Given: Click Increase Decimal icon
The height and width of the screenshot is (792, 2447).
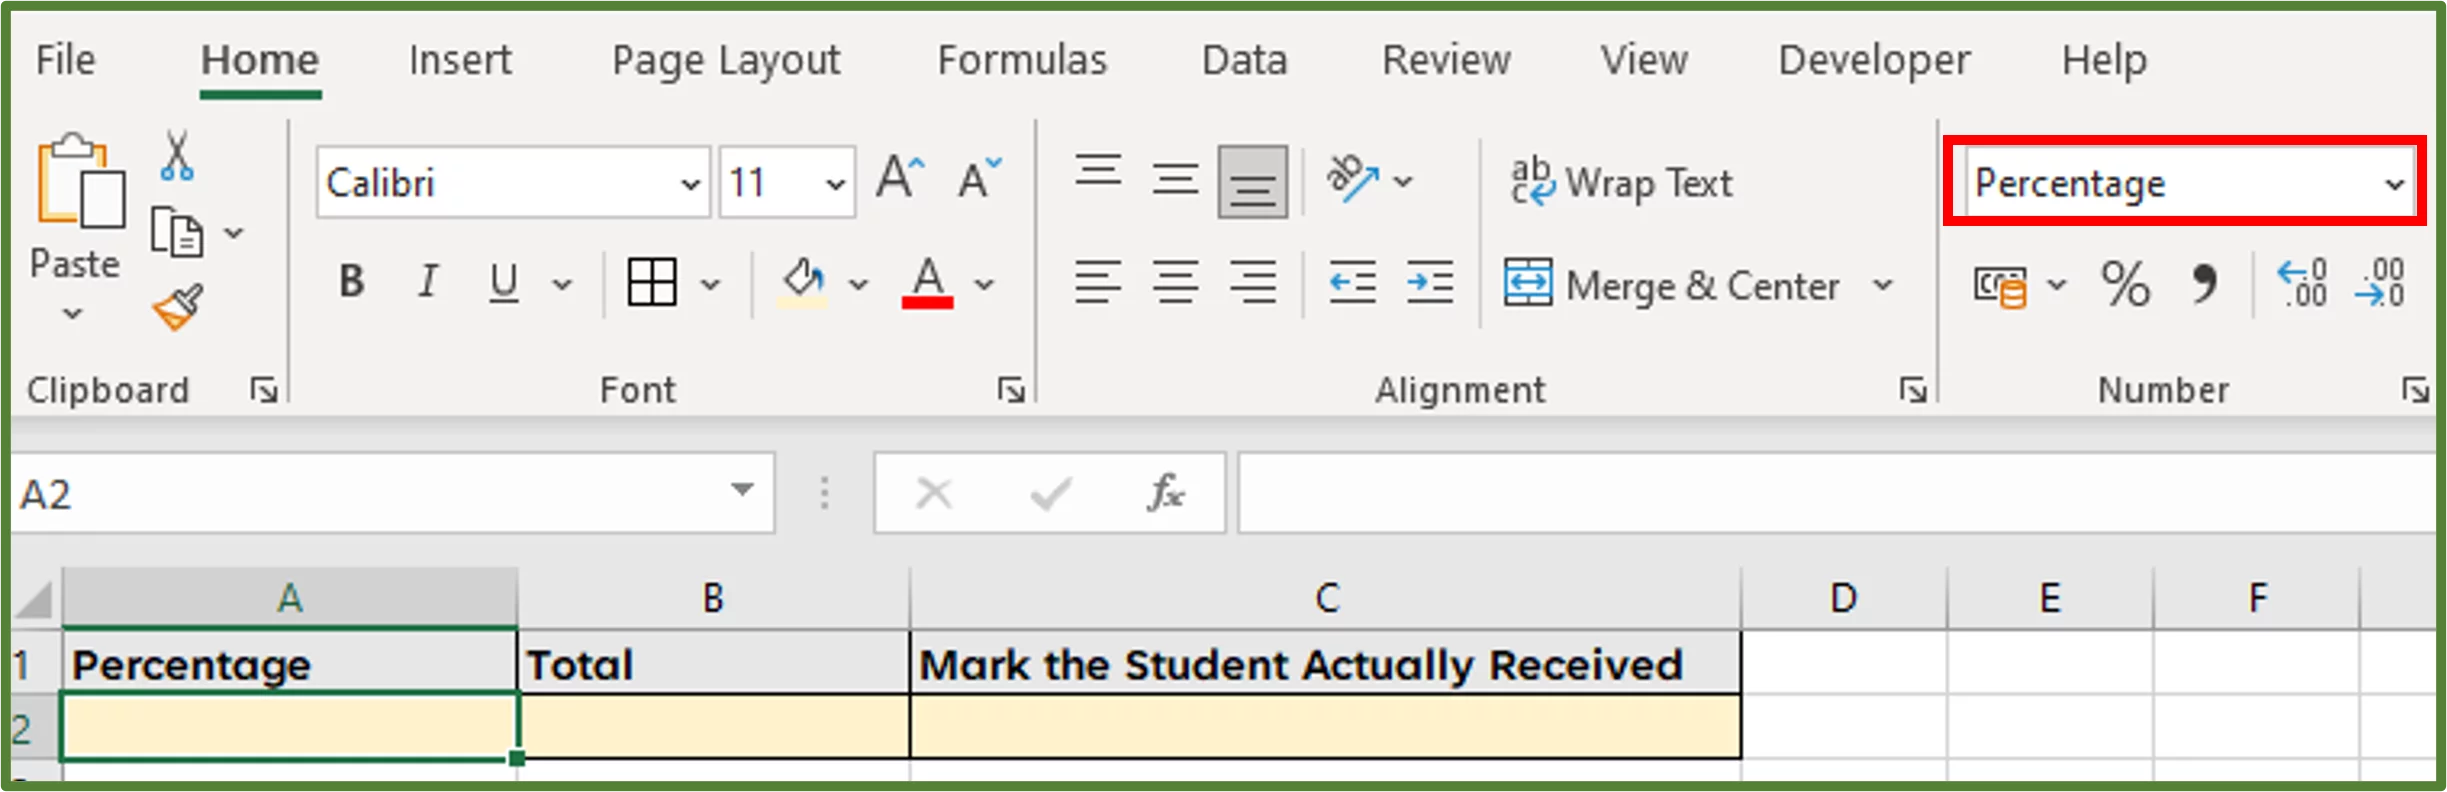Looking at the screenshot, I should click(x=2302, y=284).
